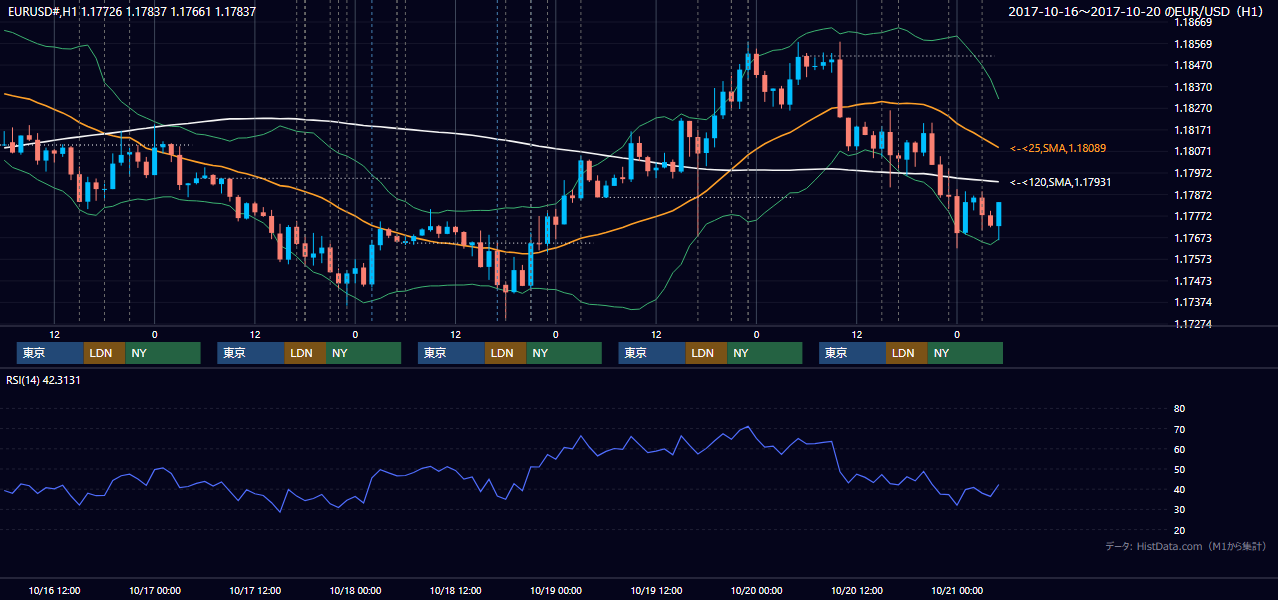Image resolution: width=1278 pixels, height=600 pixels.
Task: Click price axis value 1.17872
Action: [1193, 195]
